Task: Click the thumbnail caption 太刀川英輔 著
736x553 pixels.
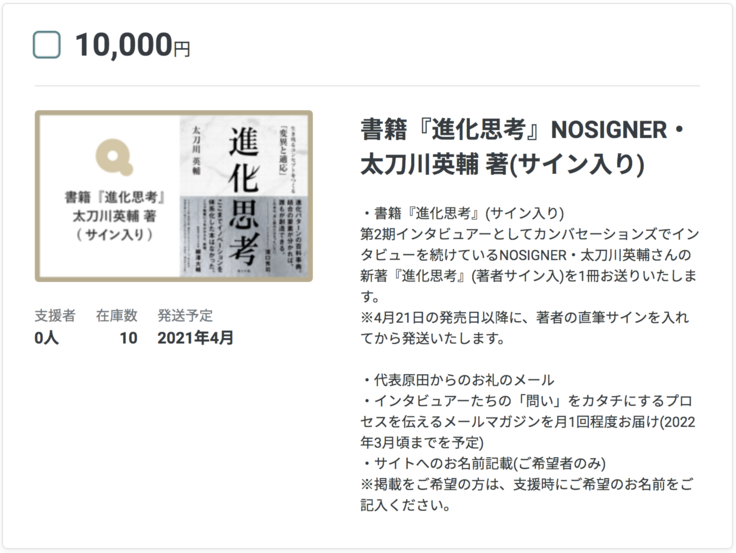Action: point(112,215)
